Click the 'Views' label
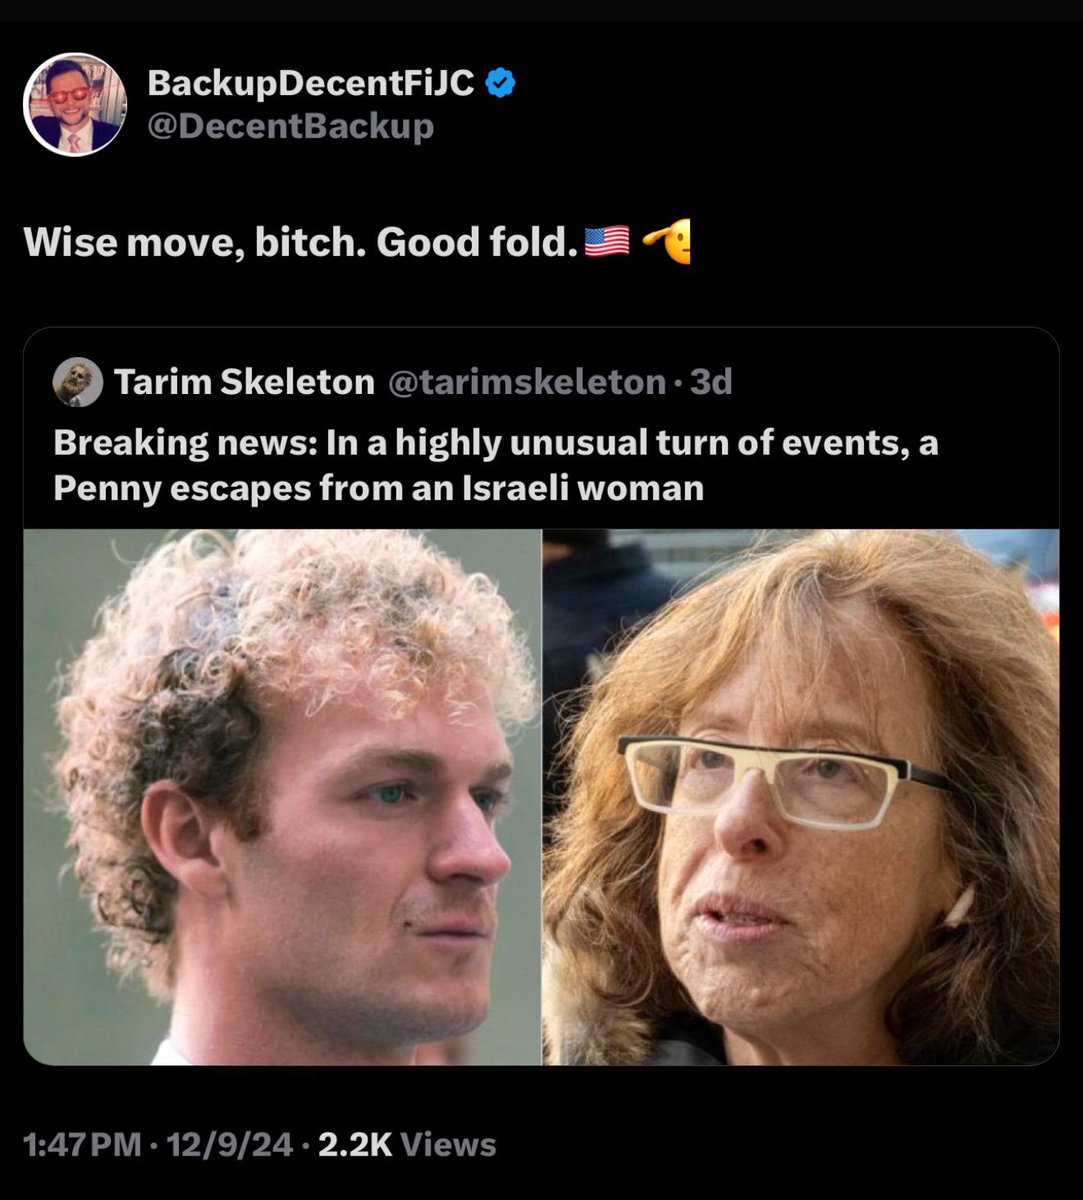Viewport: 1083px width, 1200px height. (x=449, y=1144)
